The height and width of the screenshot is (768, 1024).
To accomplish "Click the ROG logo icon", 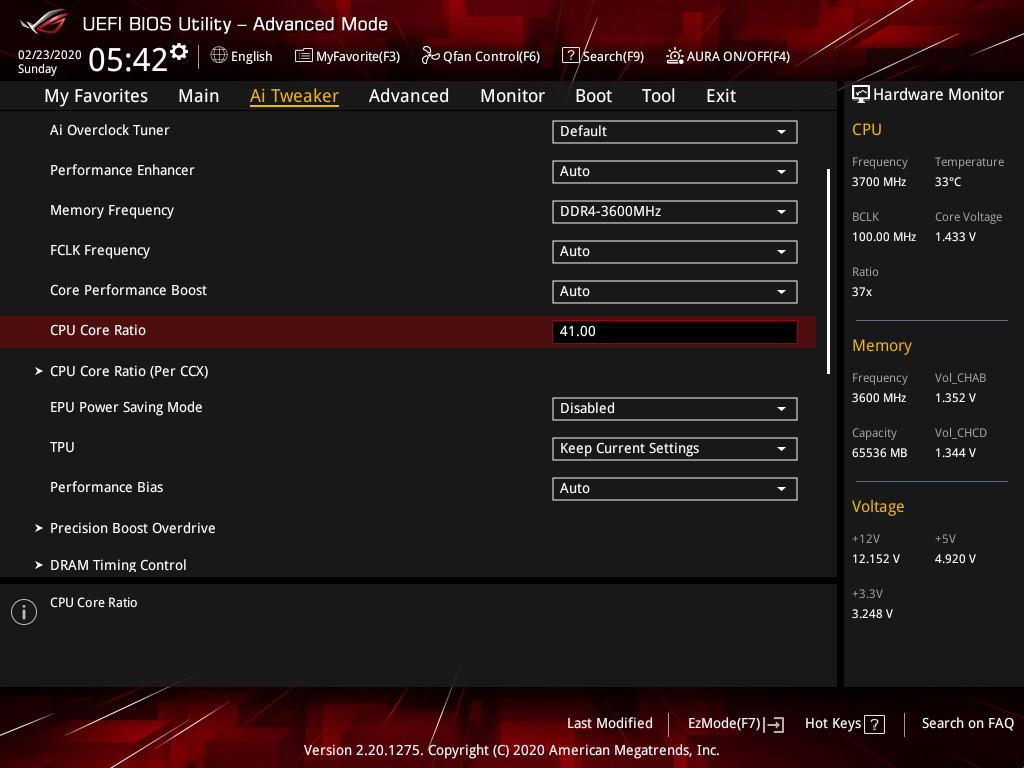I will point(44,22).
